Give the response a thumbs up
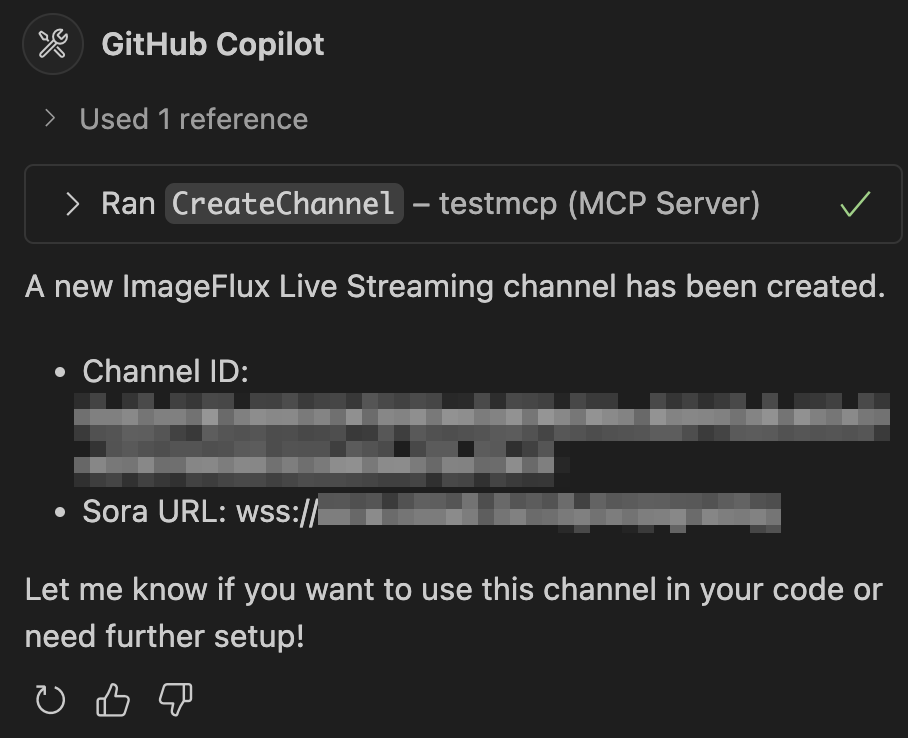Image resolution: width=908 pixels, height=738 pixels. 112,699
